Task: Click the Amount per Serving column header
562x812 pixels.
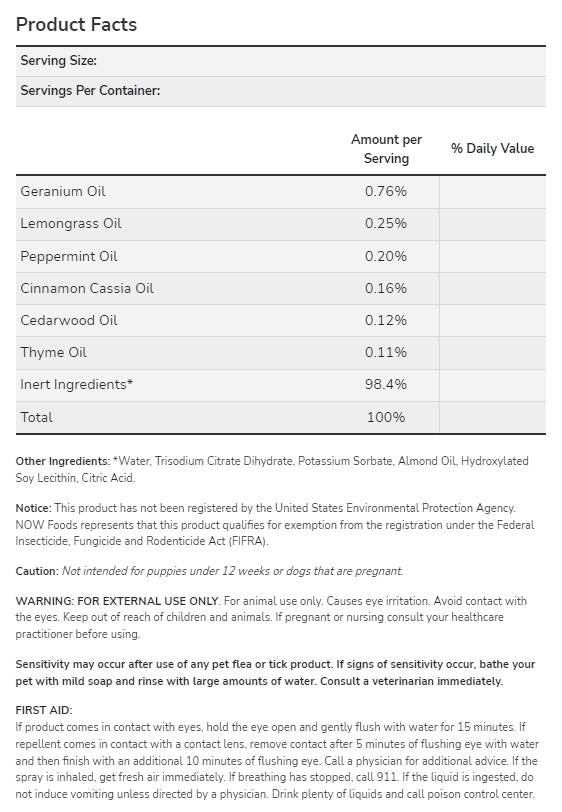Action: point(386,149)
